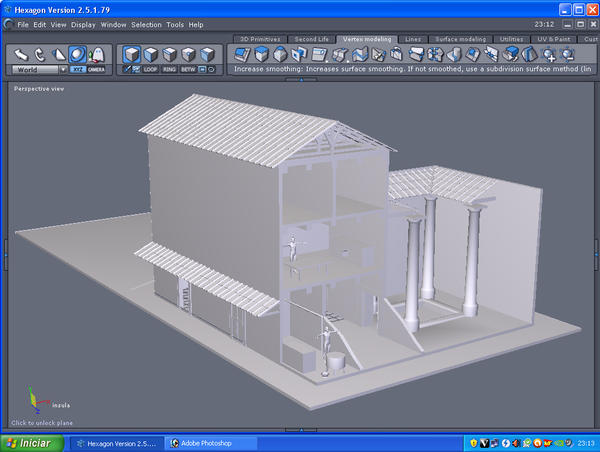Enable LOOP selection mode
The width and height of the screenshot is (600, 452).
pos(151,70)
